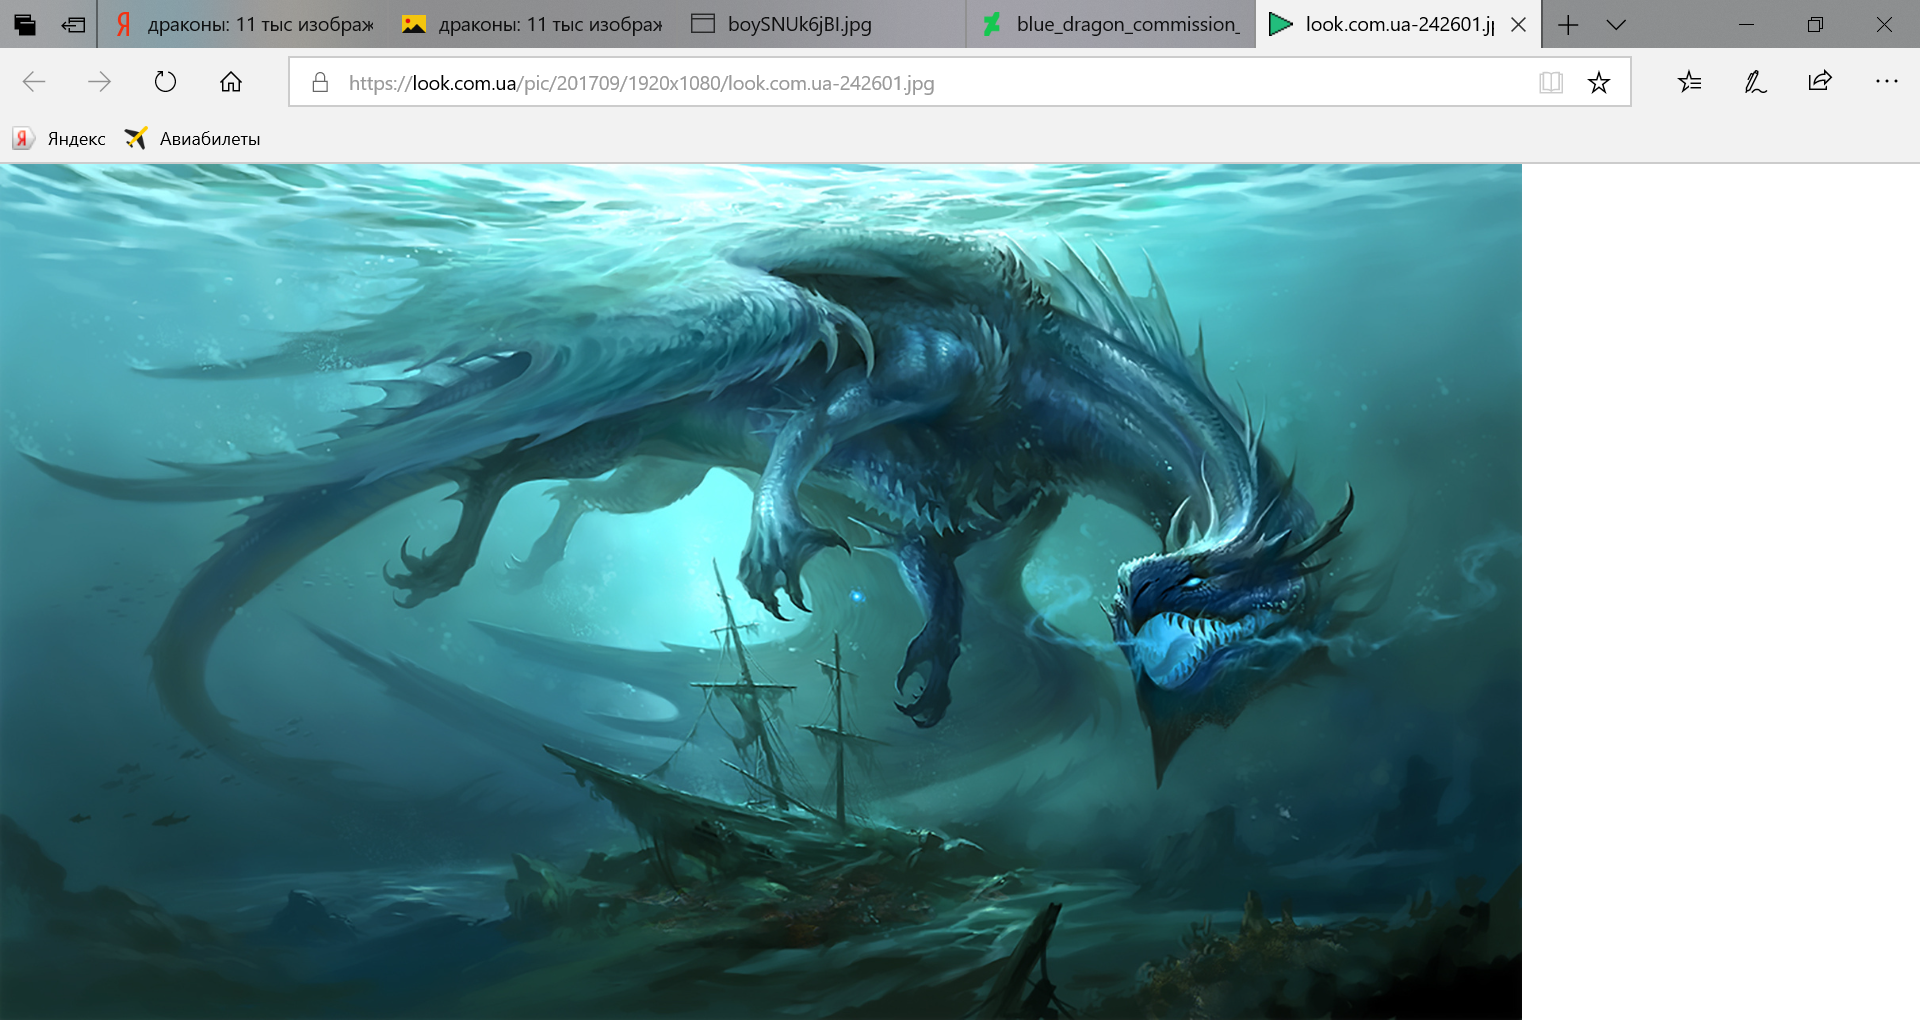
Task: Open the Favorites hub
Action: coord(1690,82)
